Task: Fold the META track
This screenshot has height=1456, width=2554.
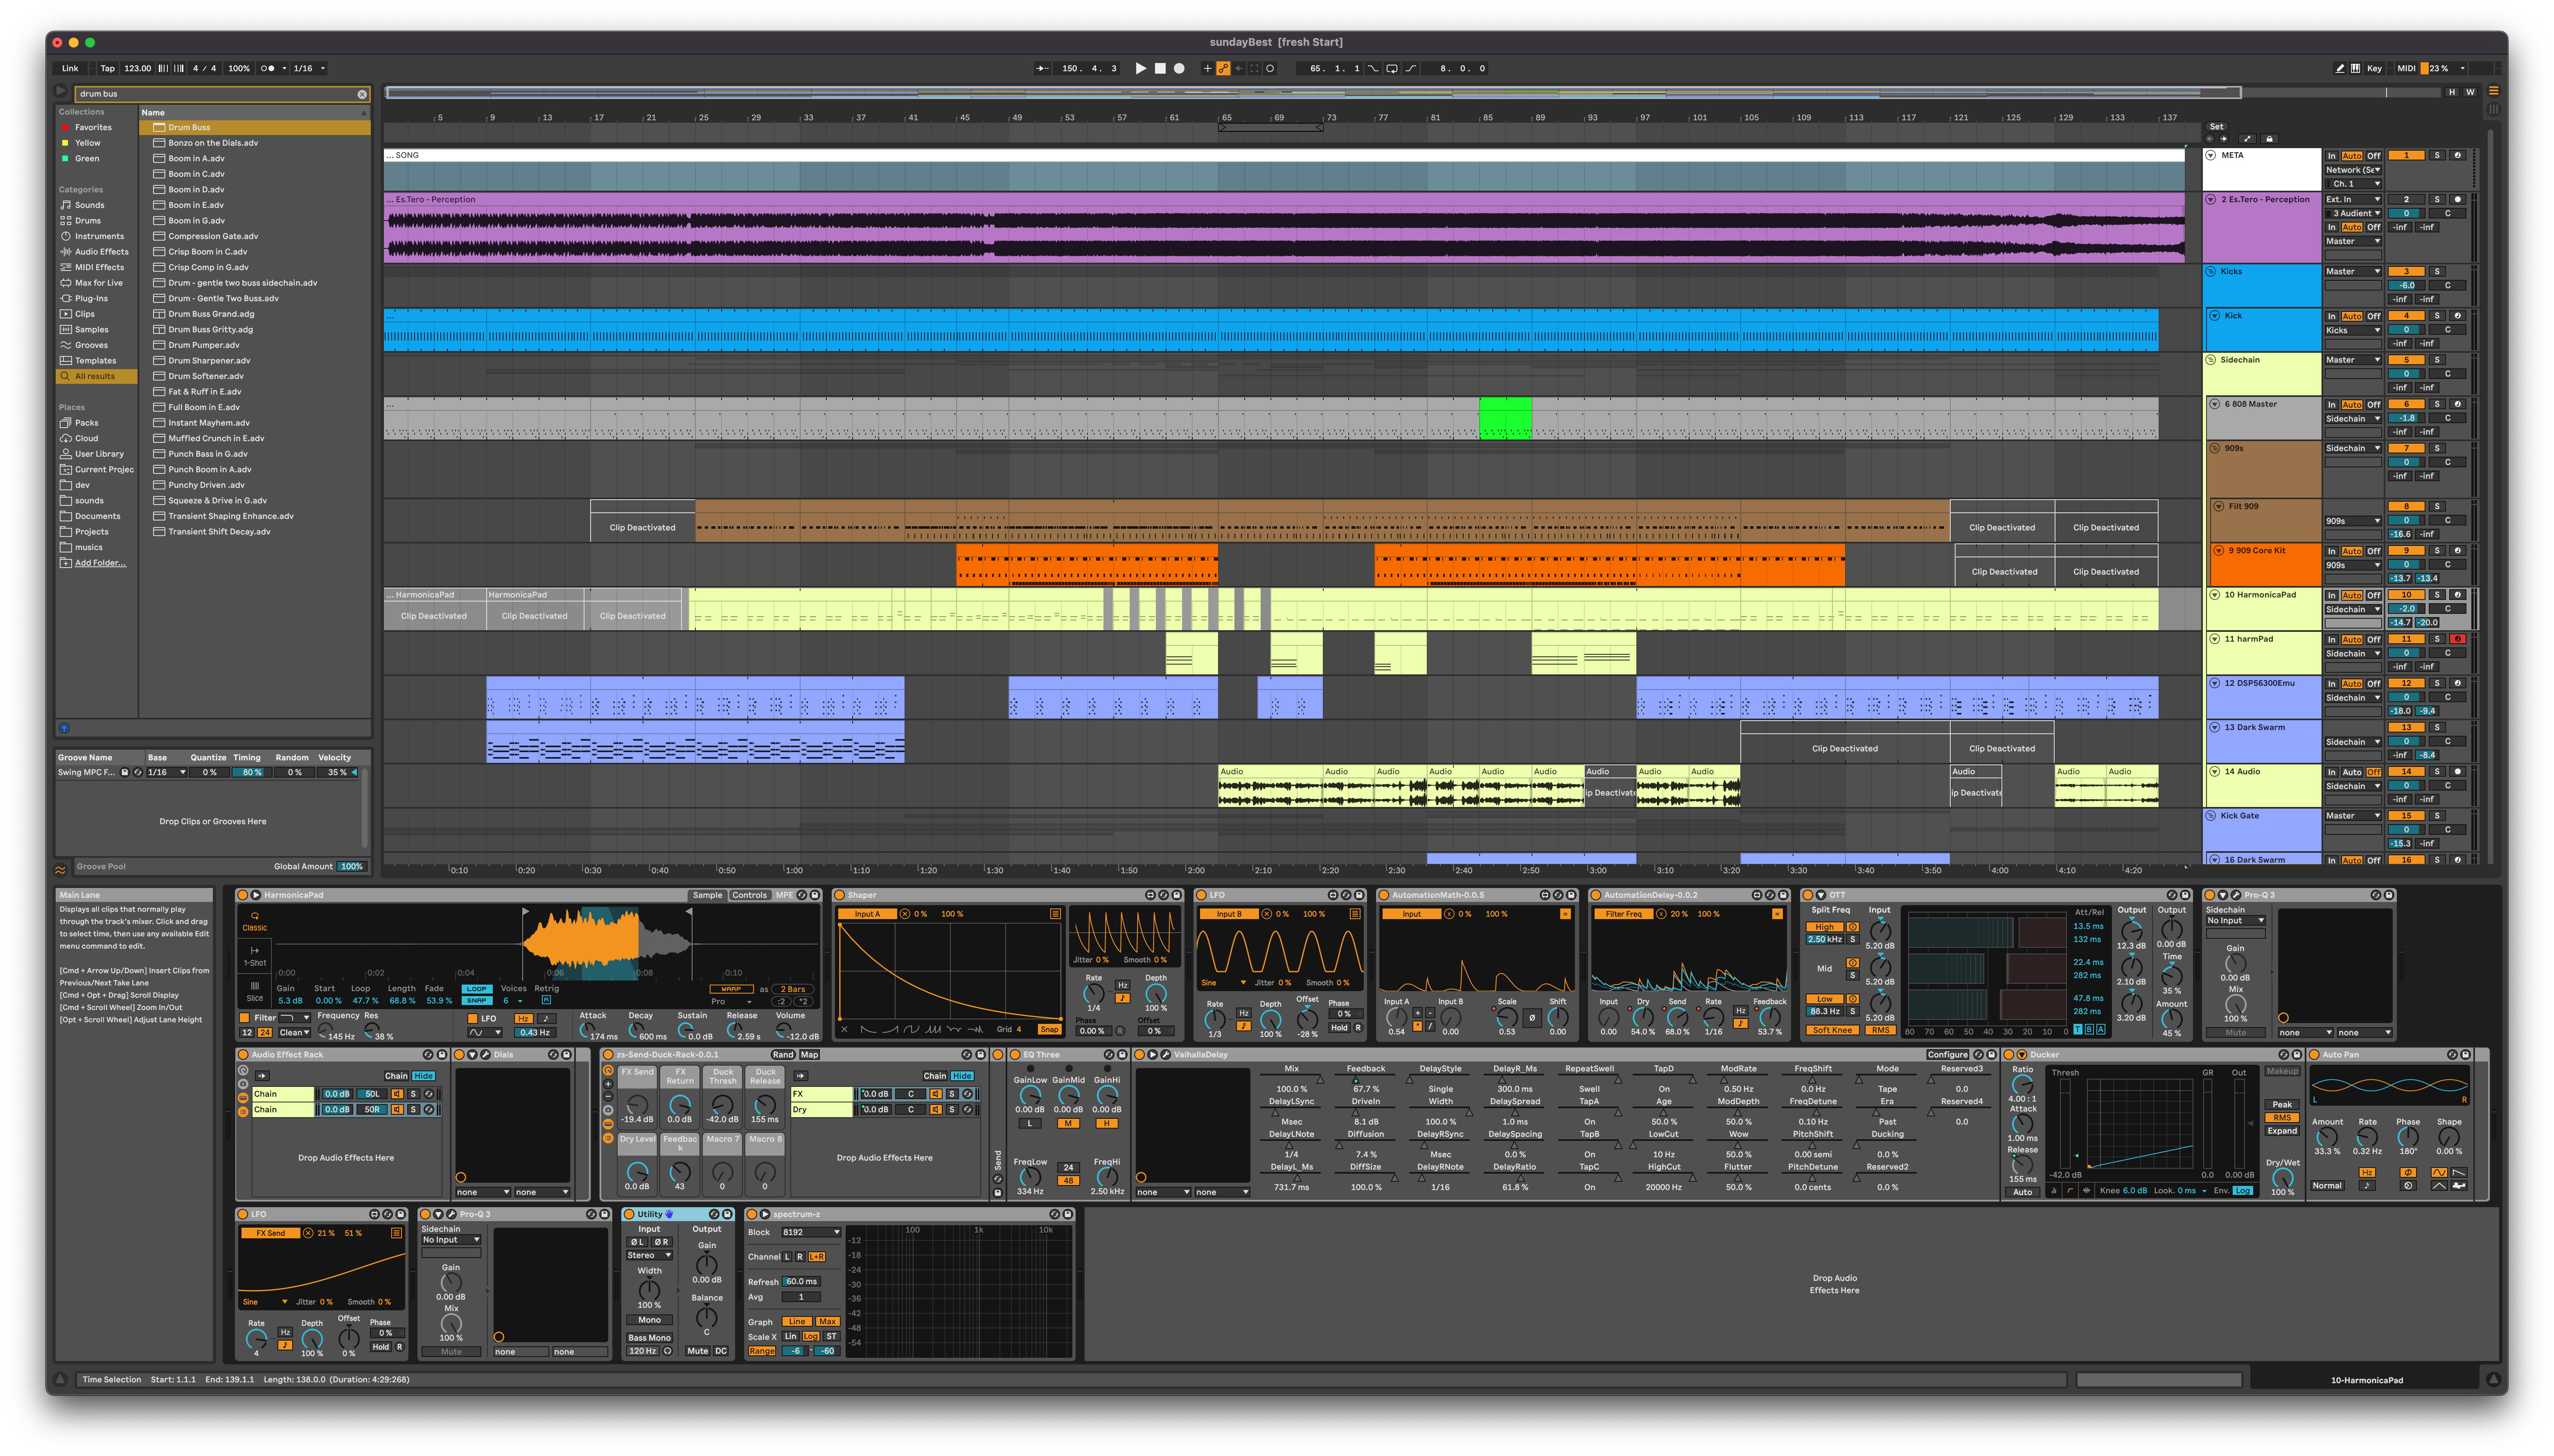Action: pyautogui.click(x=2211, y=156)
